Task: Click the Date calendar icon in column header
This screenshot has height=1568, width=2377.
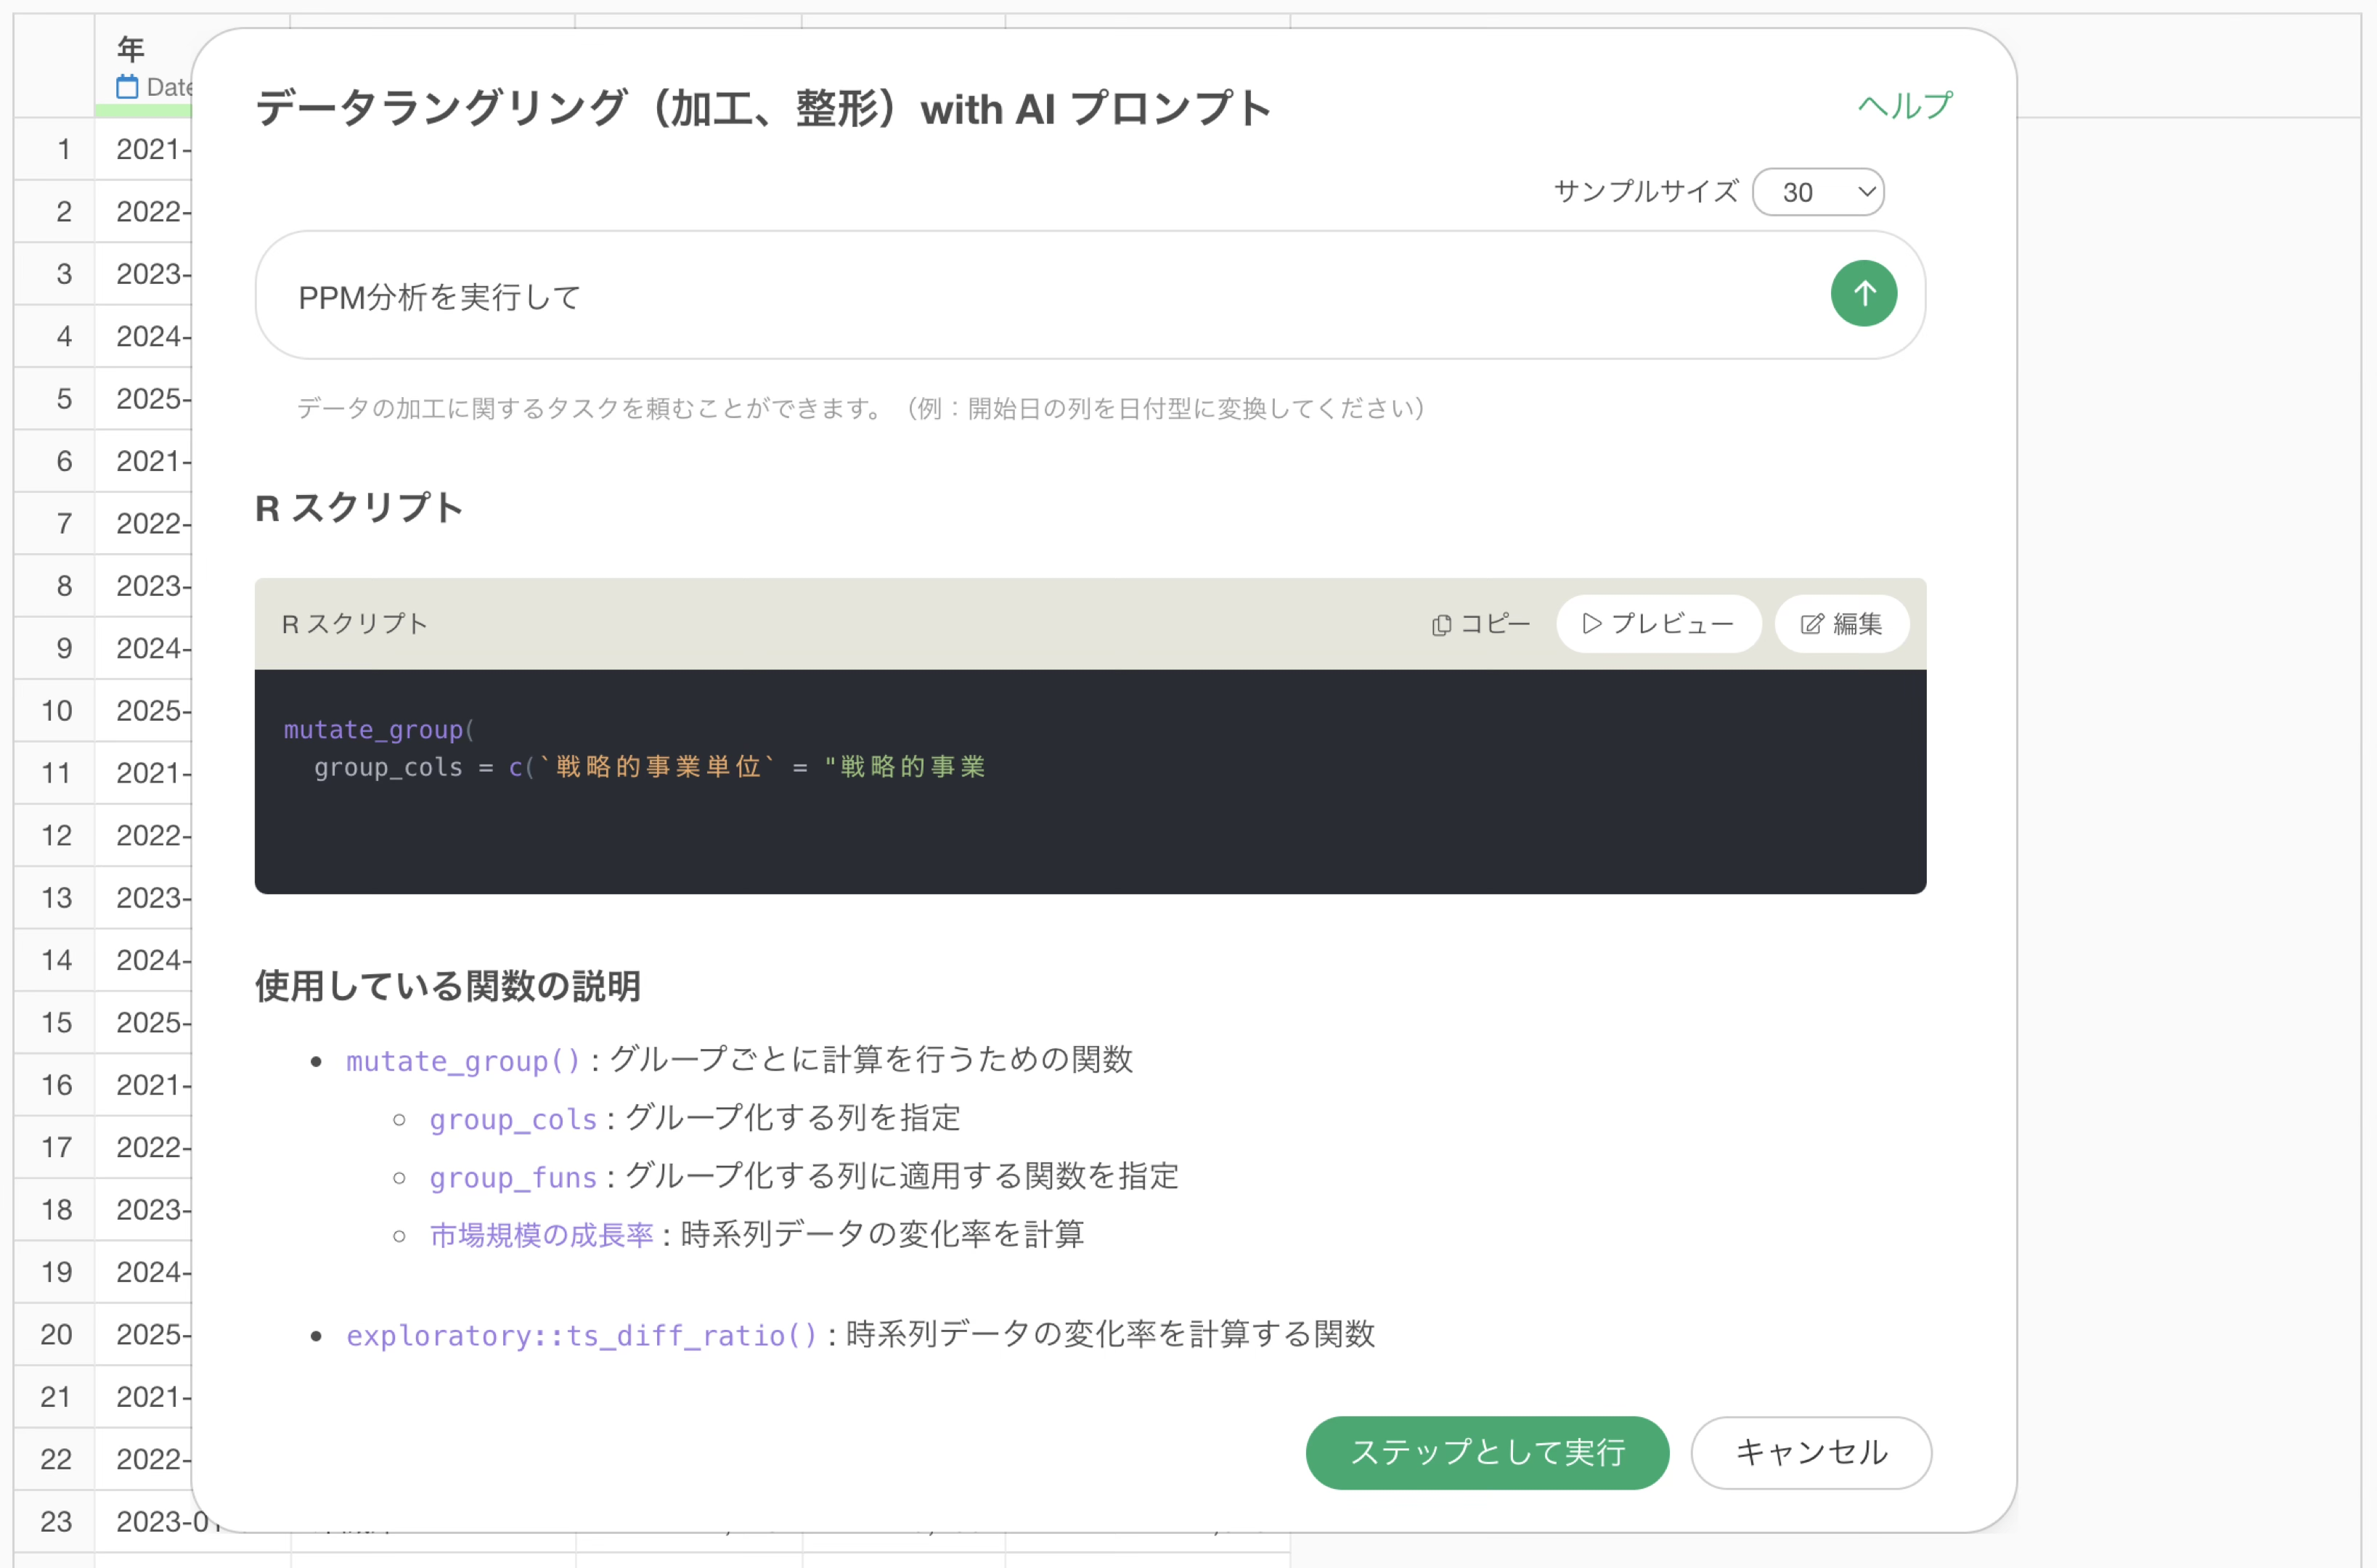Action: pos(127,87)
